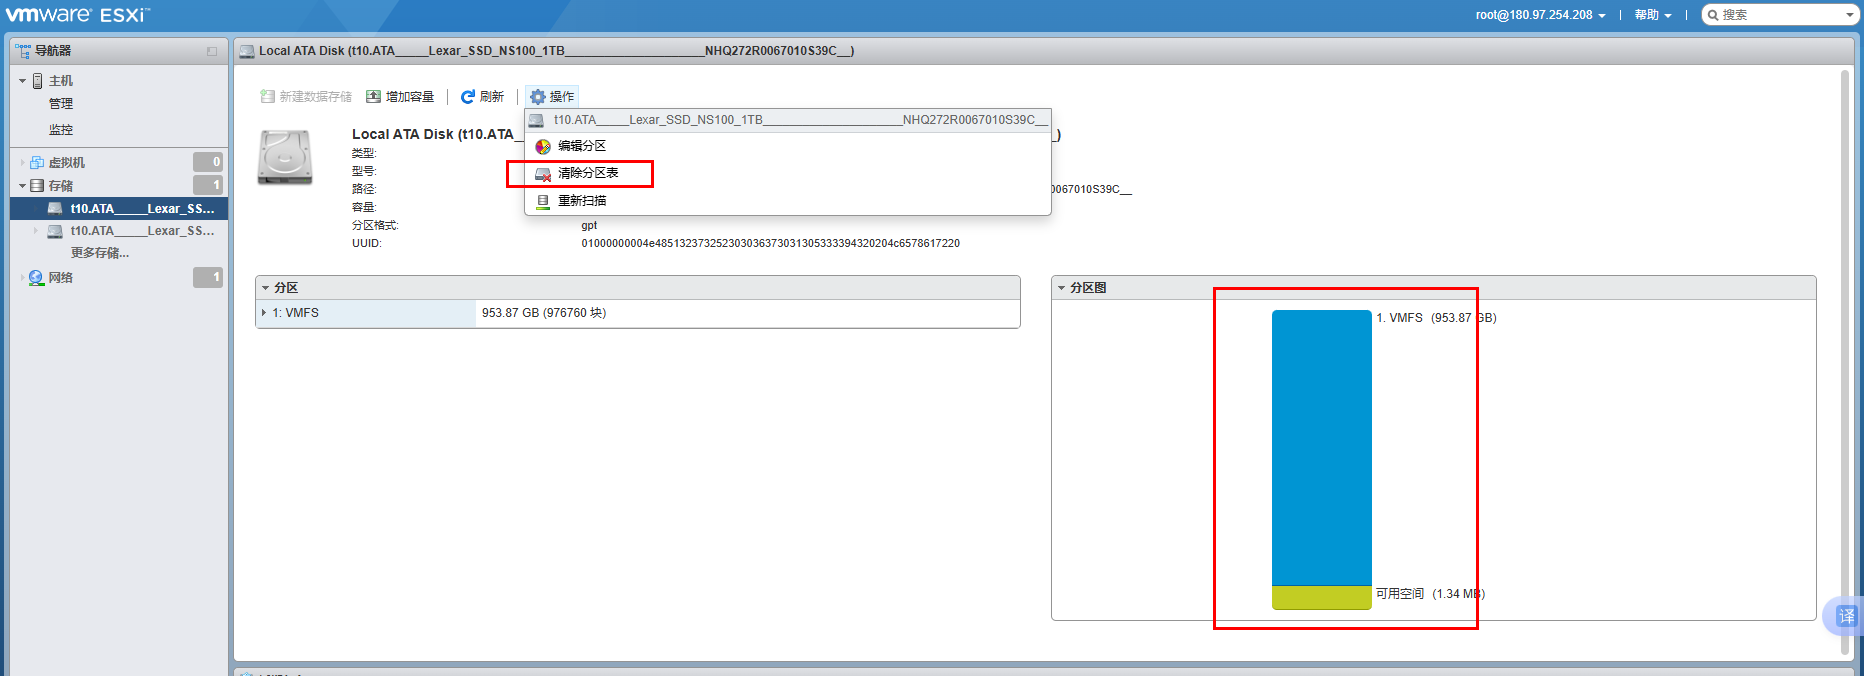Open 监控 monitor under host
The image size is (1864, 676).
(x=61, y=130)
